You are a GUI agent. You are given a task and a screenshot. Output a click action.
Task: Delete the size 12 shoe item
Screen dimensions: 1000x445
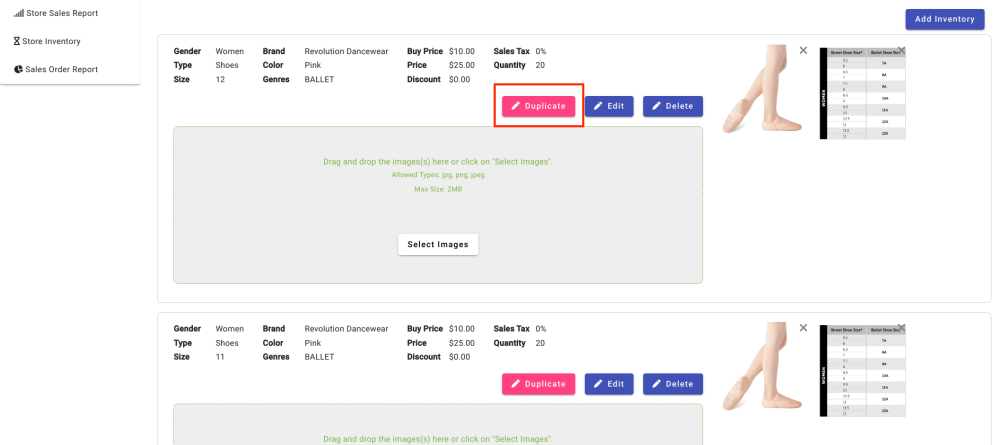673,106
